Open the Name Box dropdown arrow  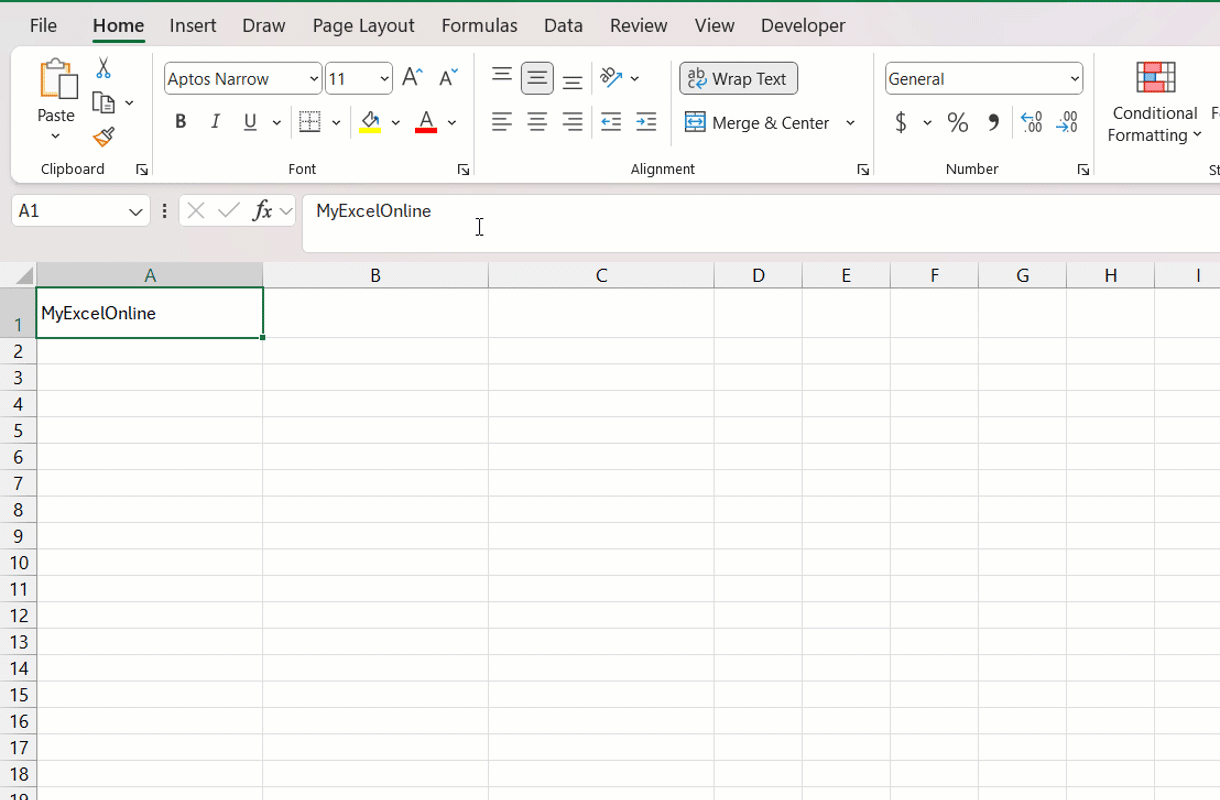point(136,212)
